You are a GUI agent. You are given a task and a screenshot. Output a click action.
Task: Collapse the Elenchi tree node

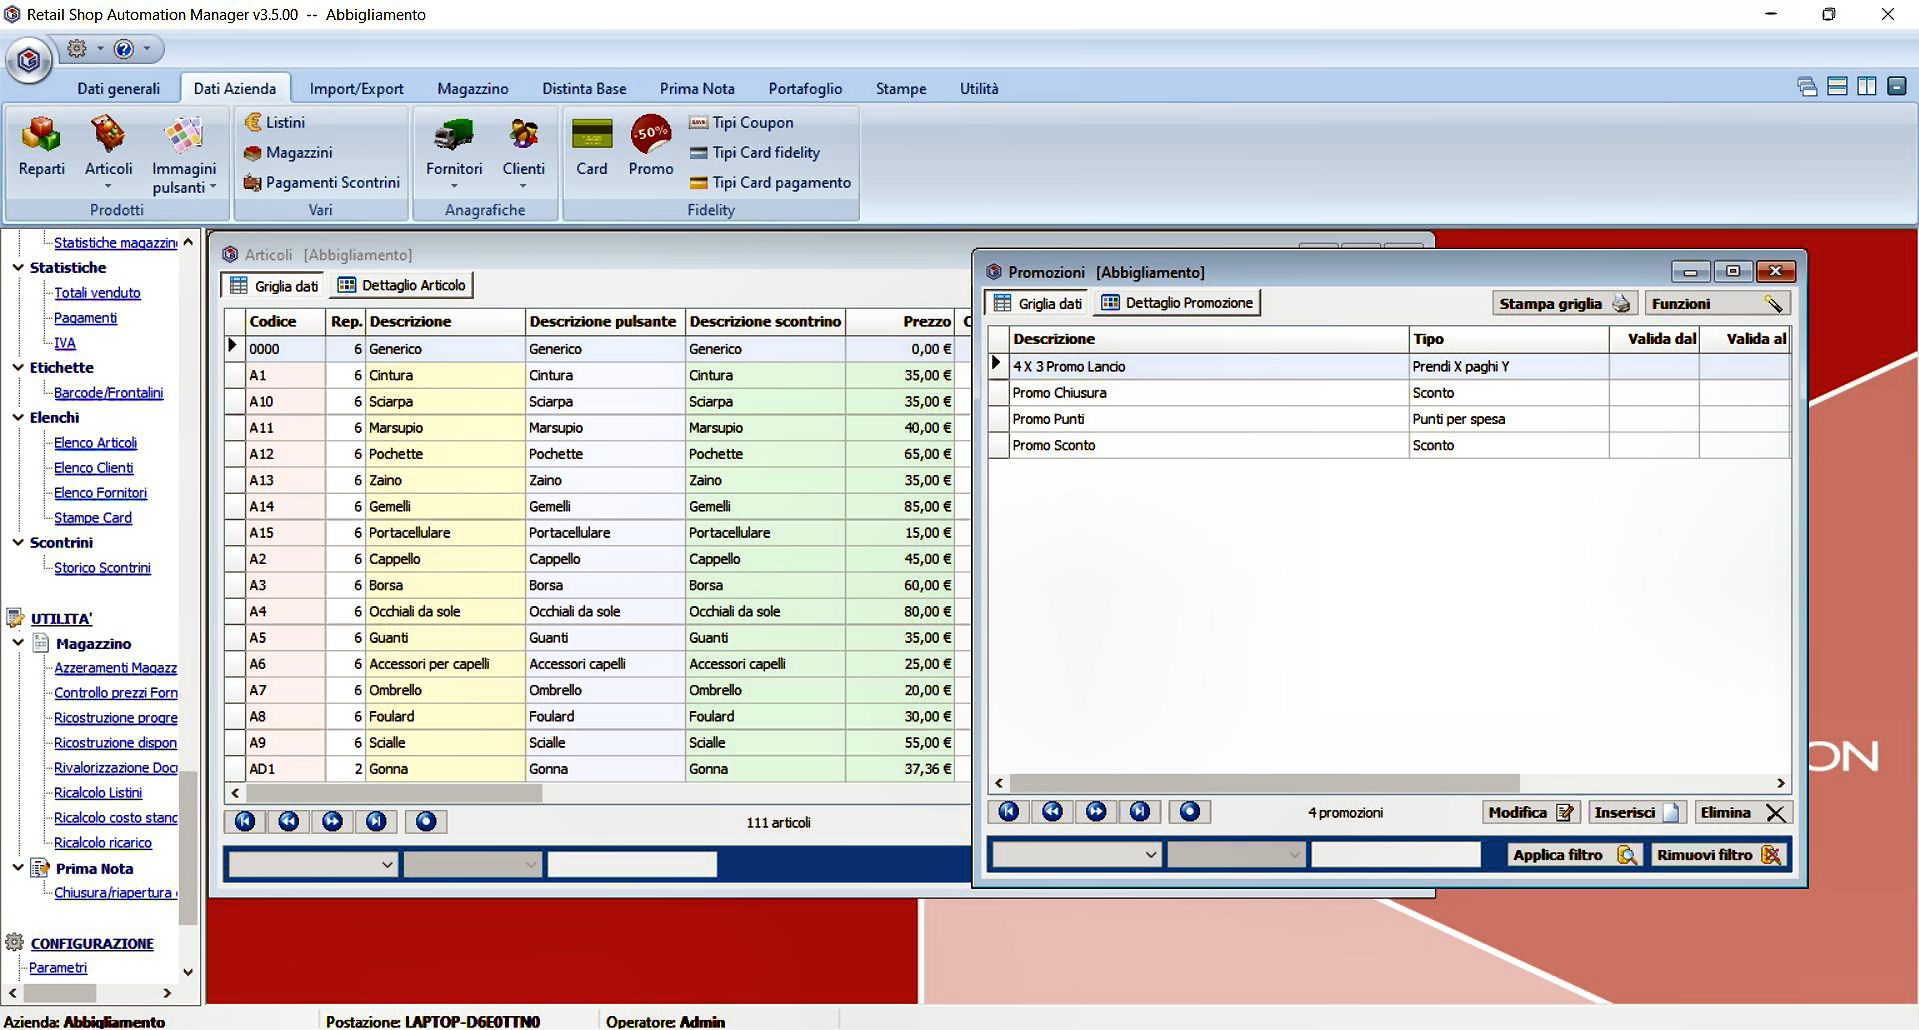pyautogui.click(x=18, y=417)
